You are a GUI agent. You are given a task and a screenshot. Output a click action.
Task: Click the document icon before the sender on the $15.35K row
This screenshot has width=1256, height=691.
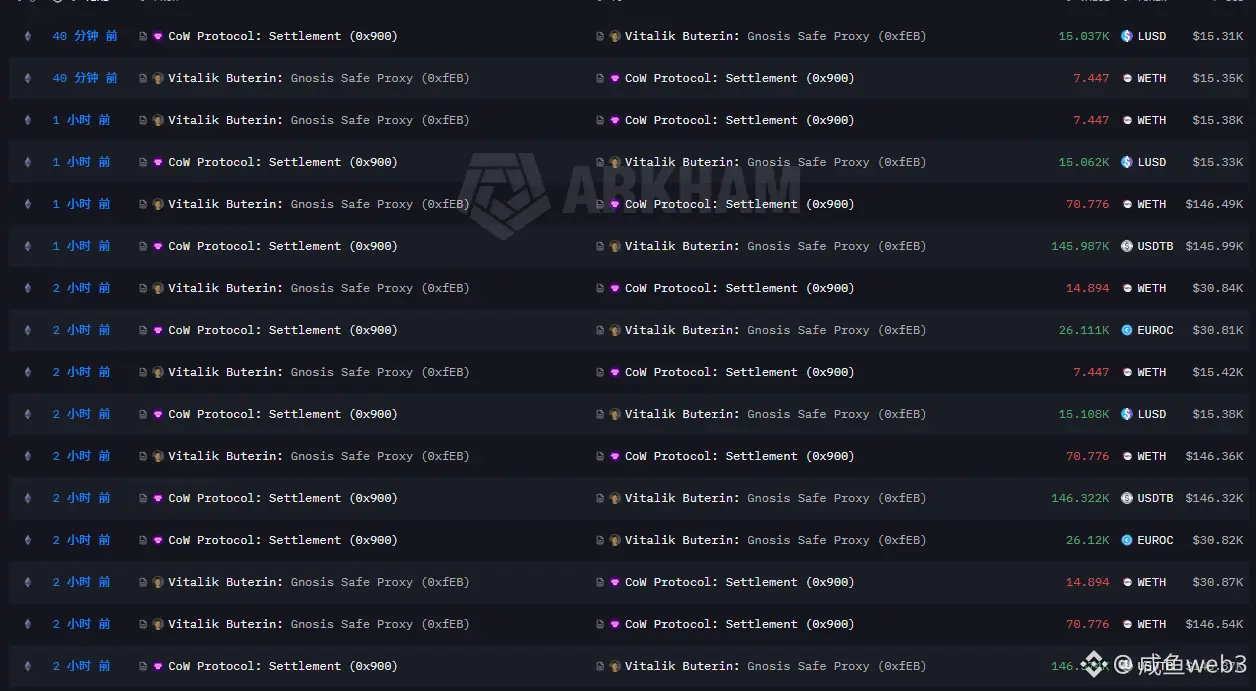pos(144,78)
